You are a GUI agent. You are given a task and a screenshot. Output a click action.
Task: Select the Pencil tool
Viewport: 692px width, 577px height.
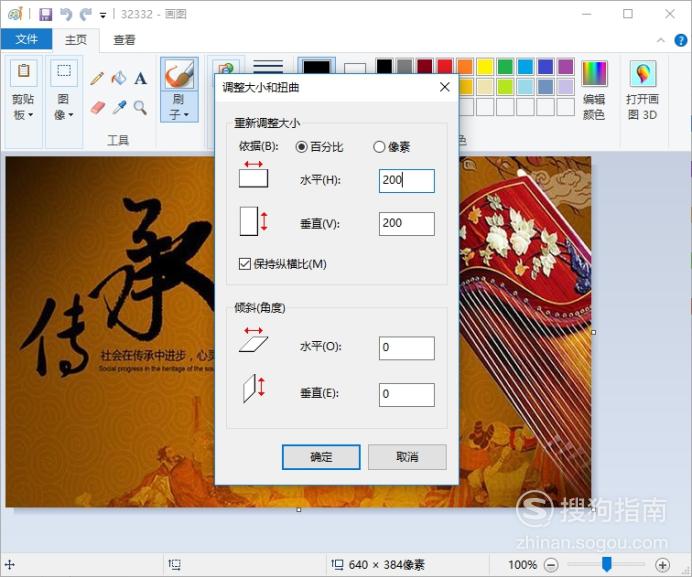[97, 79]
